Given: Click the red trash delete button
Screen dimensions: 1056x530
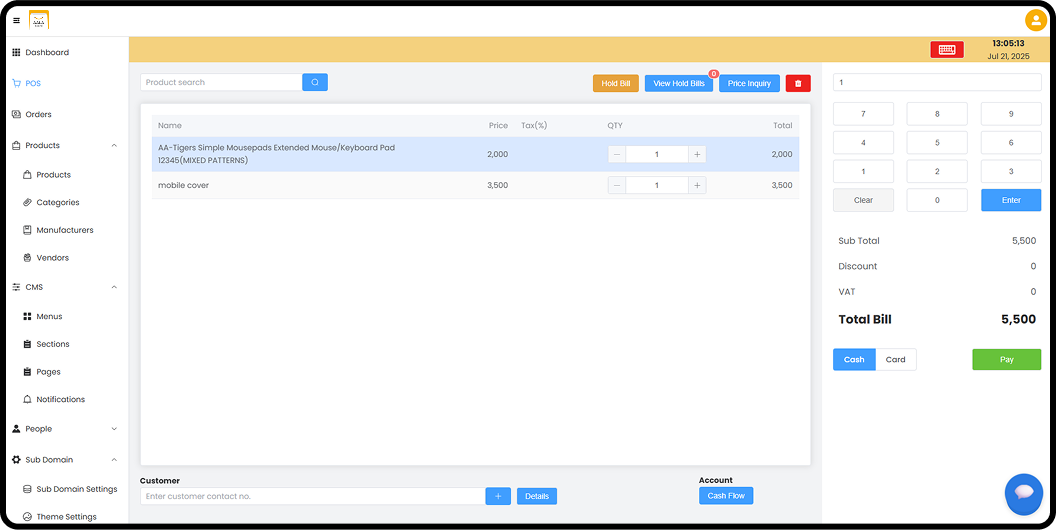Looking at the screenshot, I should pyautogui.click(x=797, y=84).
